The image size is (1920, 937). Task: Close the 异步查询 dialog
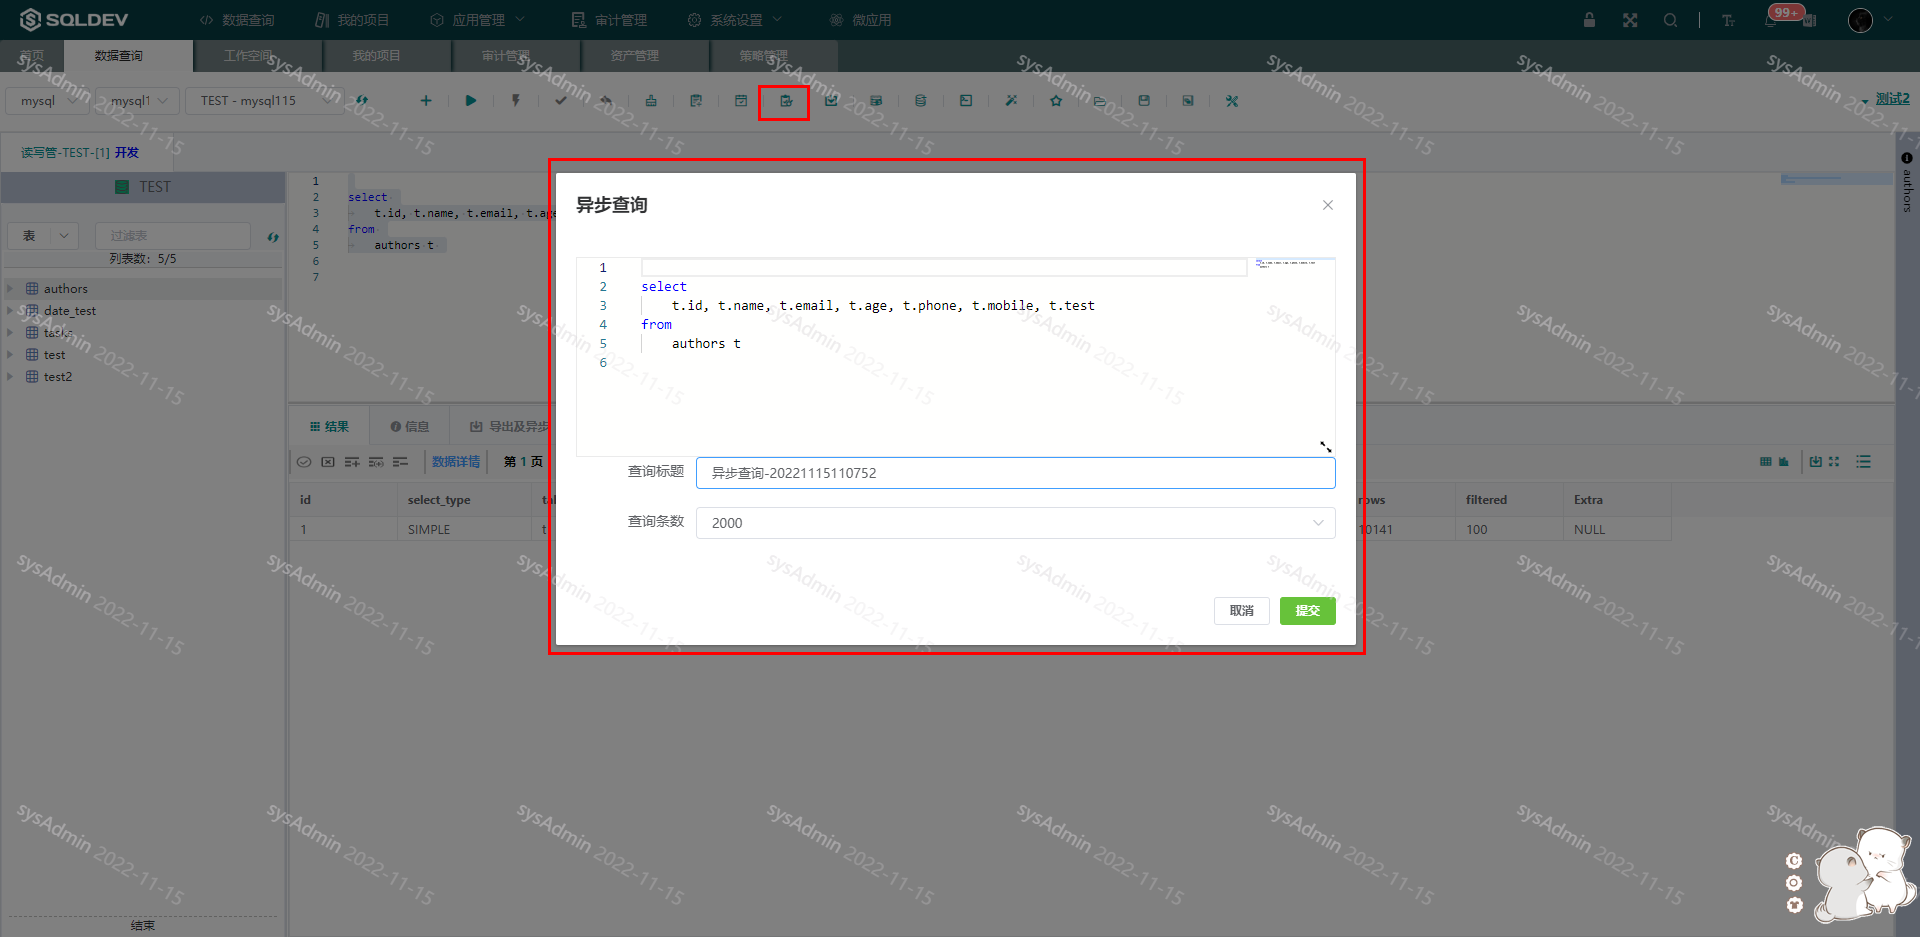click(x=1328, y=205)
